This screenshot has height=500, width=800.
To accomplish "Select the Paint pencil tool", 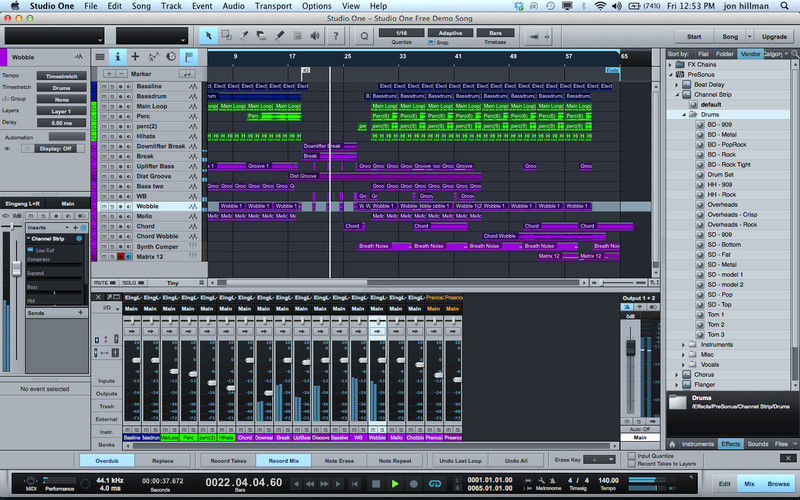I will click(x=280, y=36).
